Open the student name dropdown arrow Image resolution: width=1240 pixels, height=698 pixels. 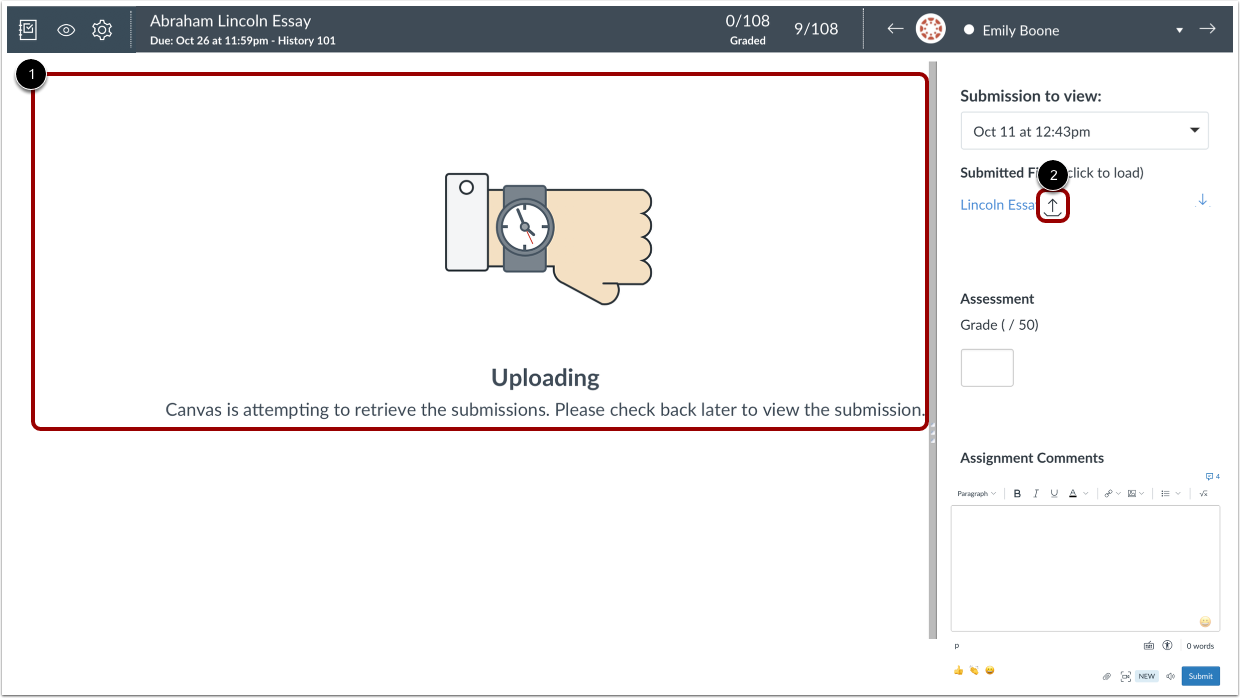tap(1179, 30)
